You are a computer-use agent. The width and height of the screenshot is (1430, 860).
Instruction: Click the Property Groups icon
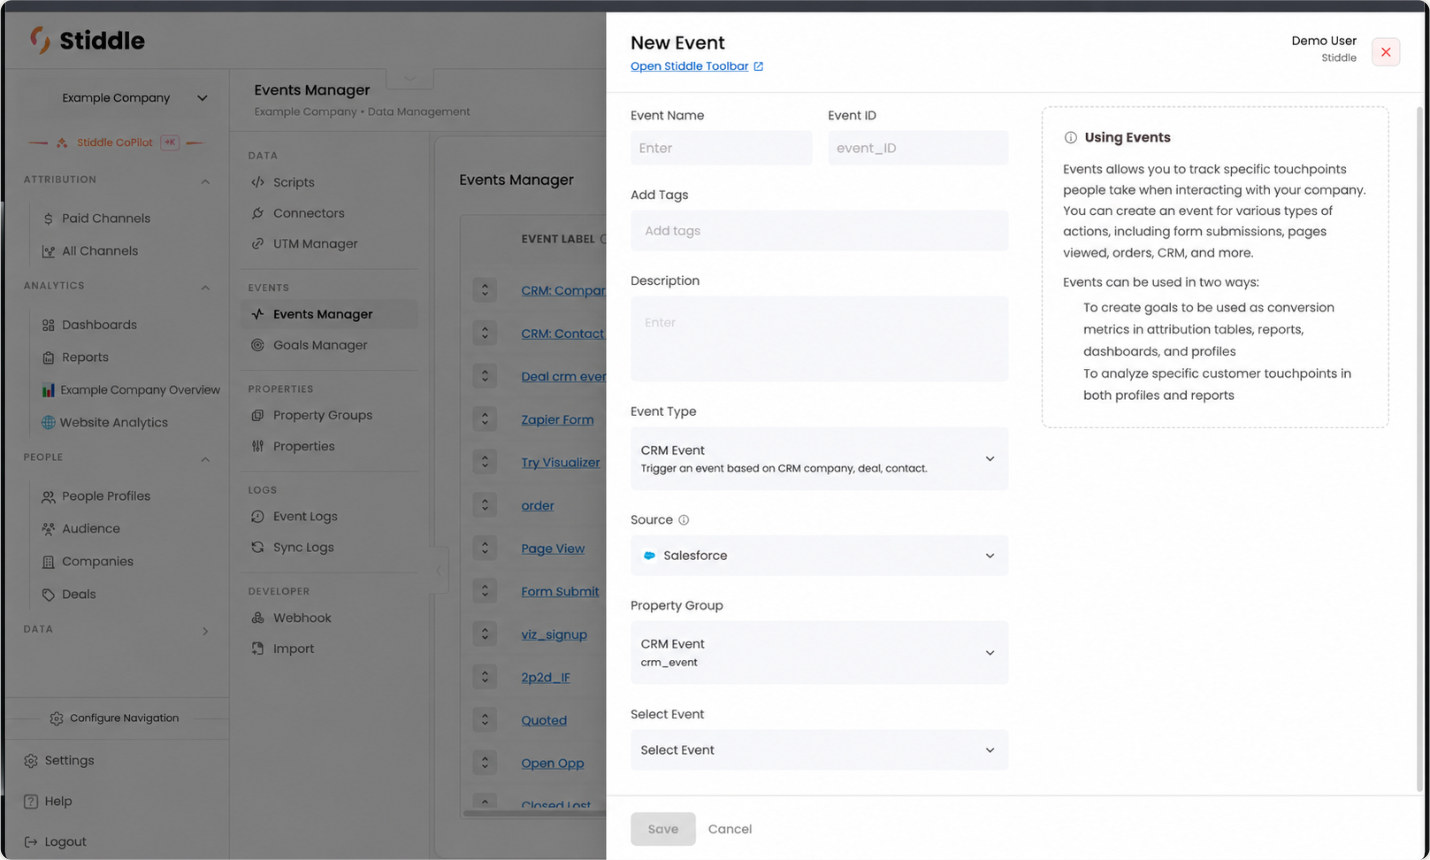[x=258, y=415]
